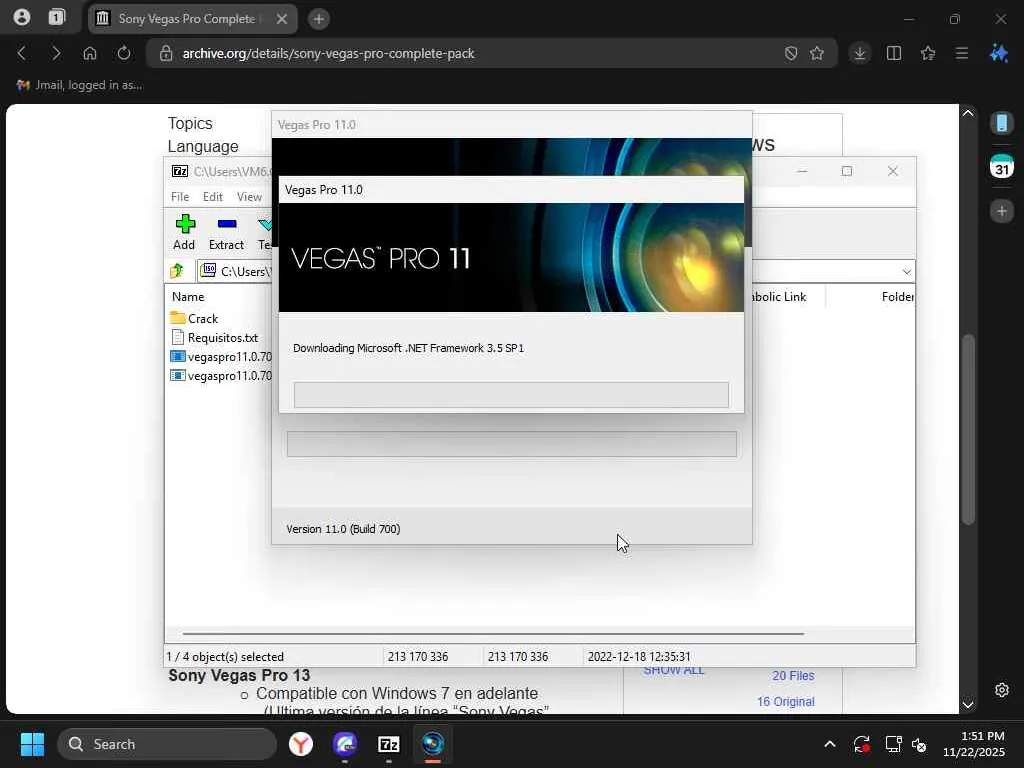
Task: Expand the 7-Zip address path dropdown
Action: pos(906,272)
